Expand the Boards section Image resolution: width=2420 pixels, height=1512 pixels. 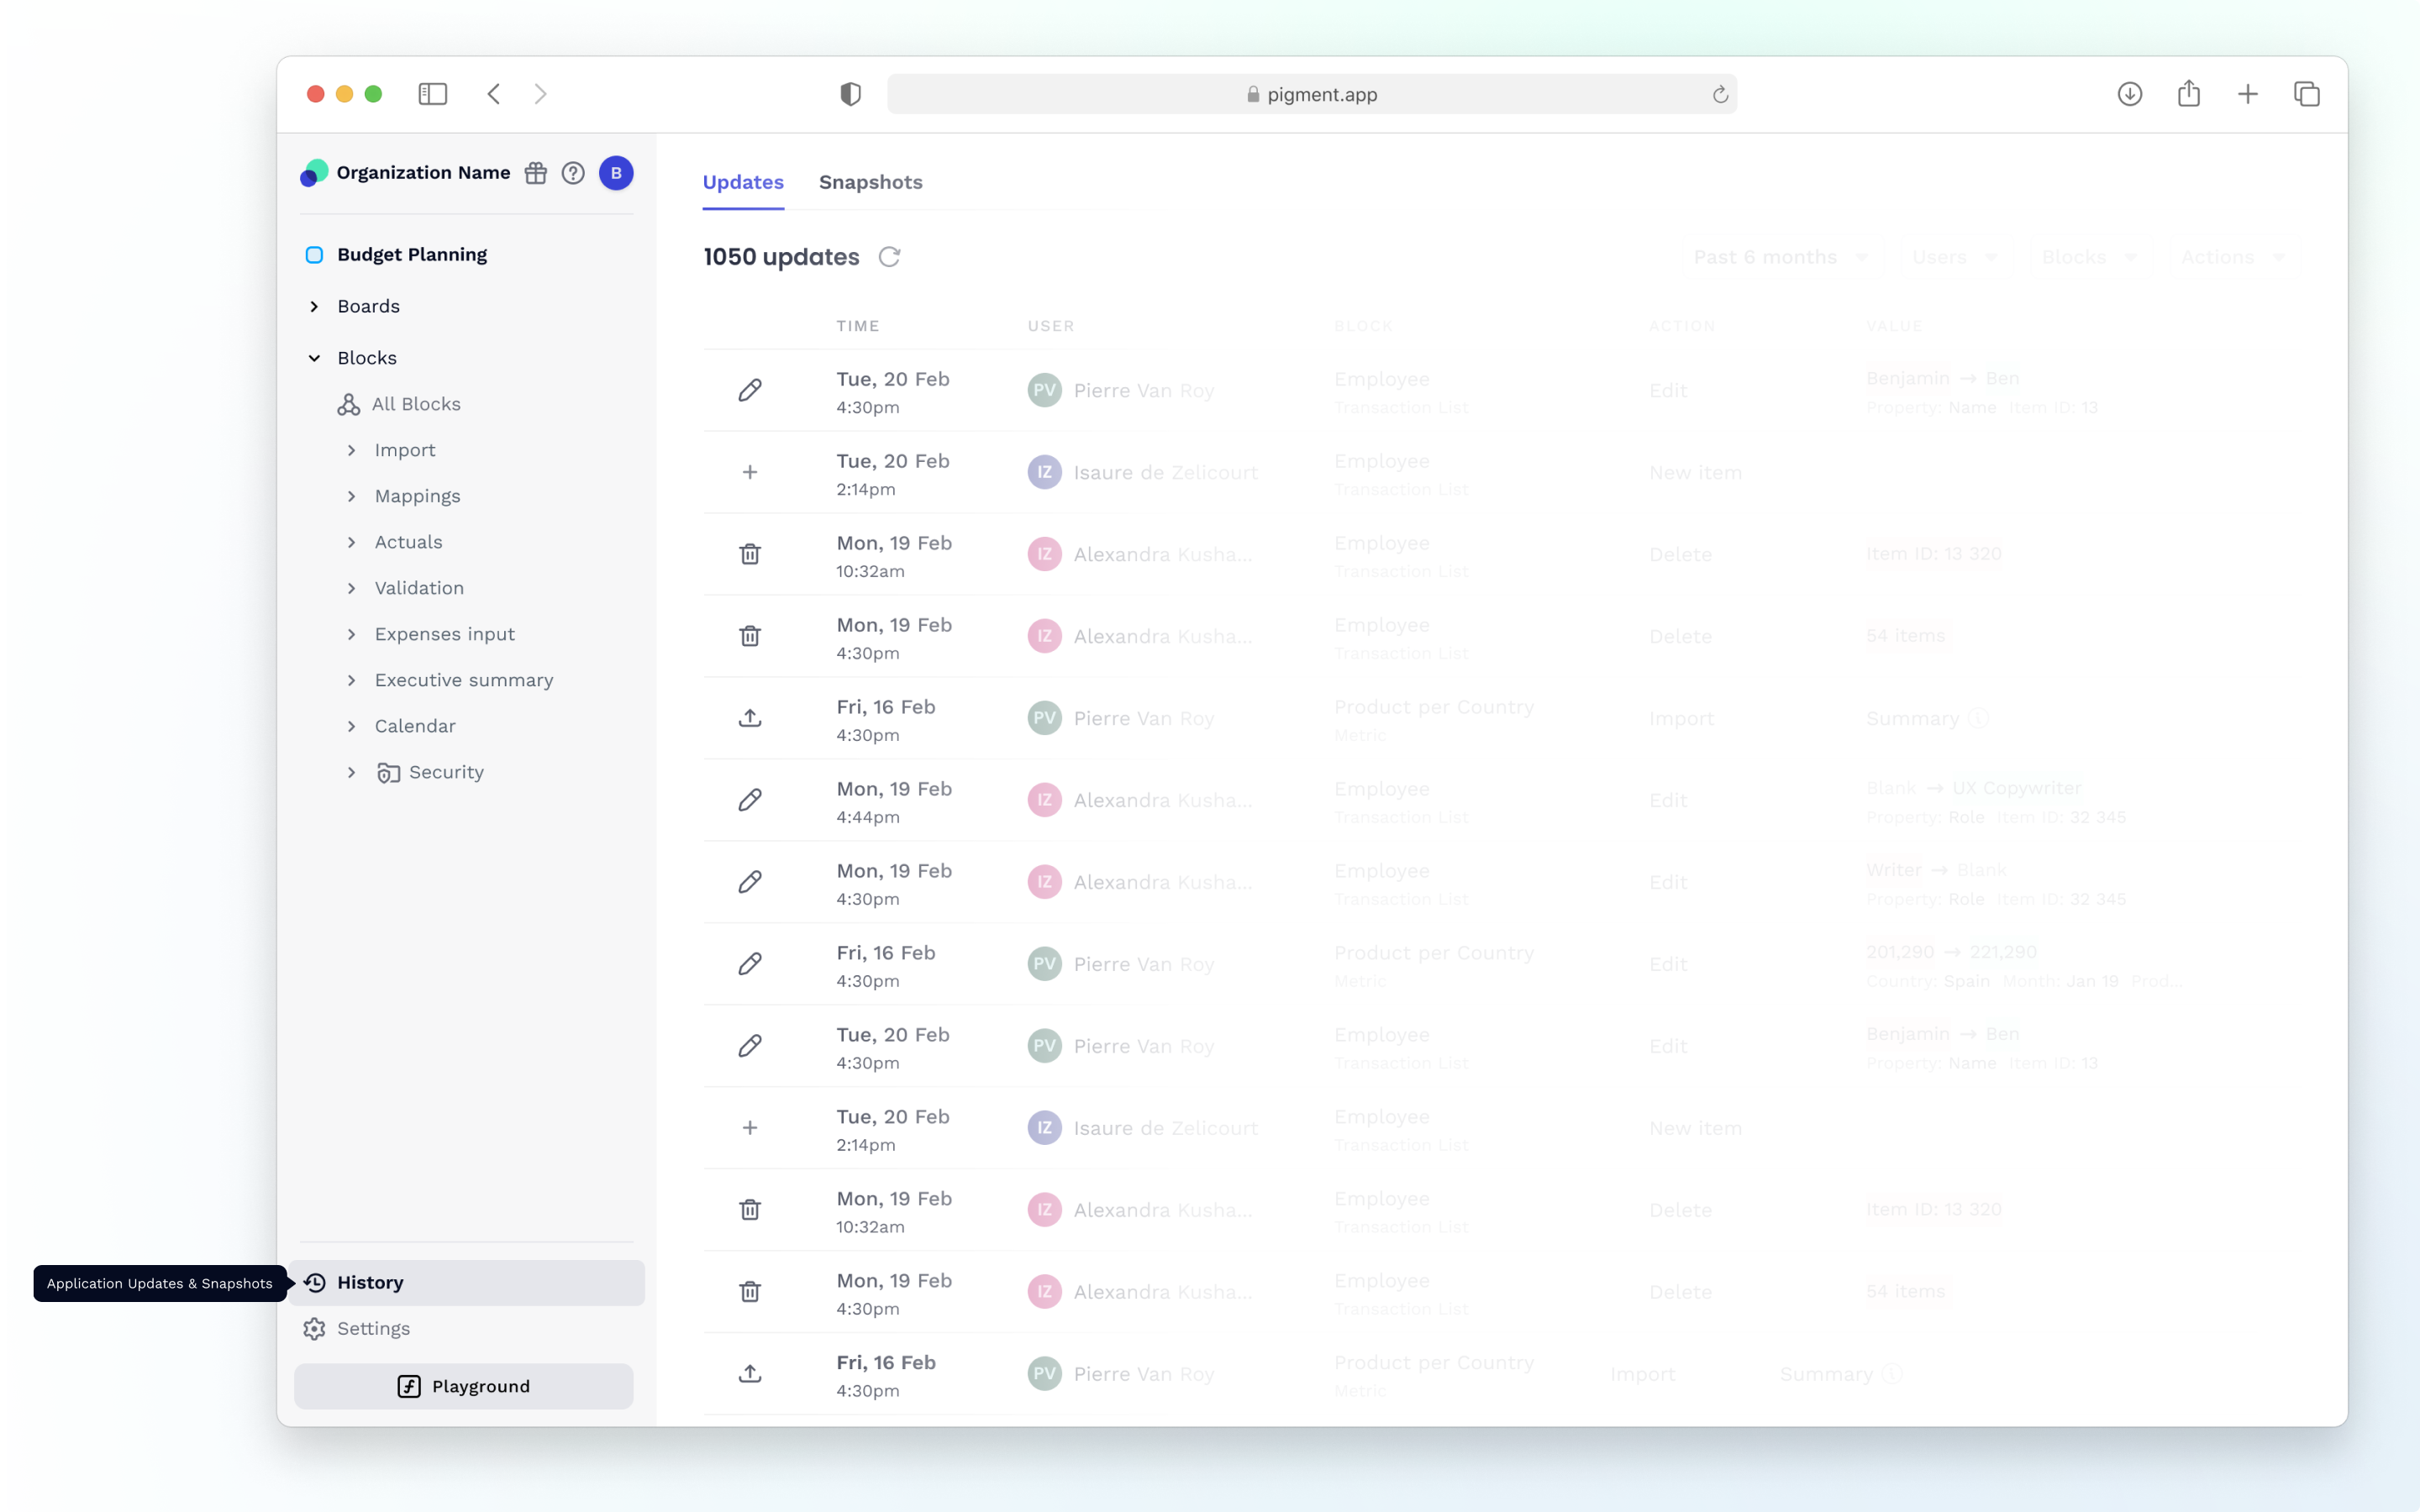pos(314,307)
